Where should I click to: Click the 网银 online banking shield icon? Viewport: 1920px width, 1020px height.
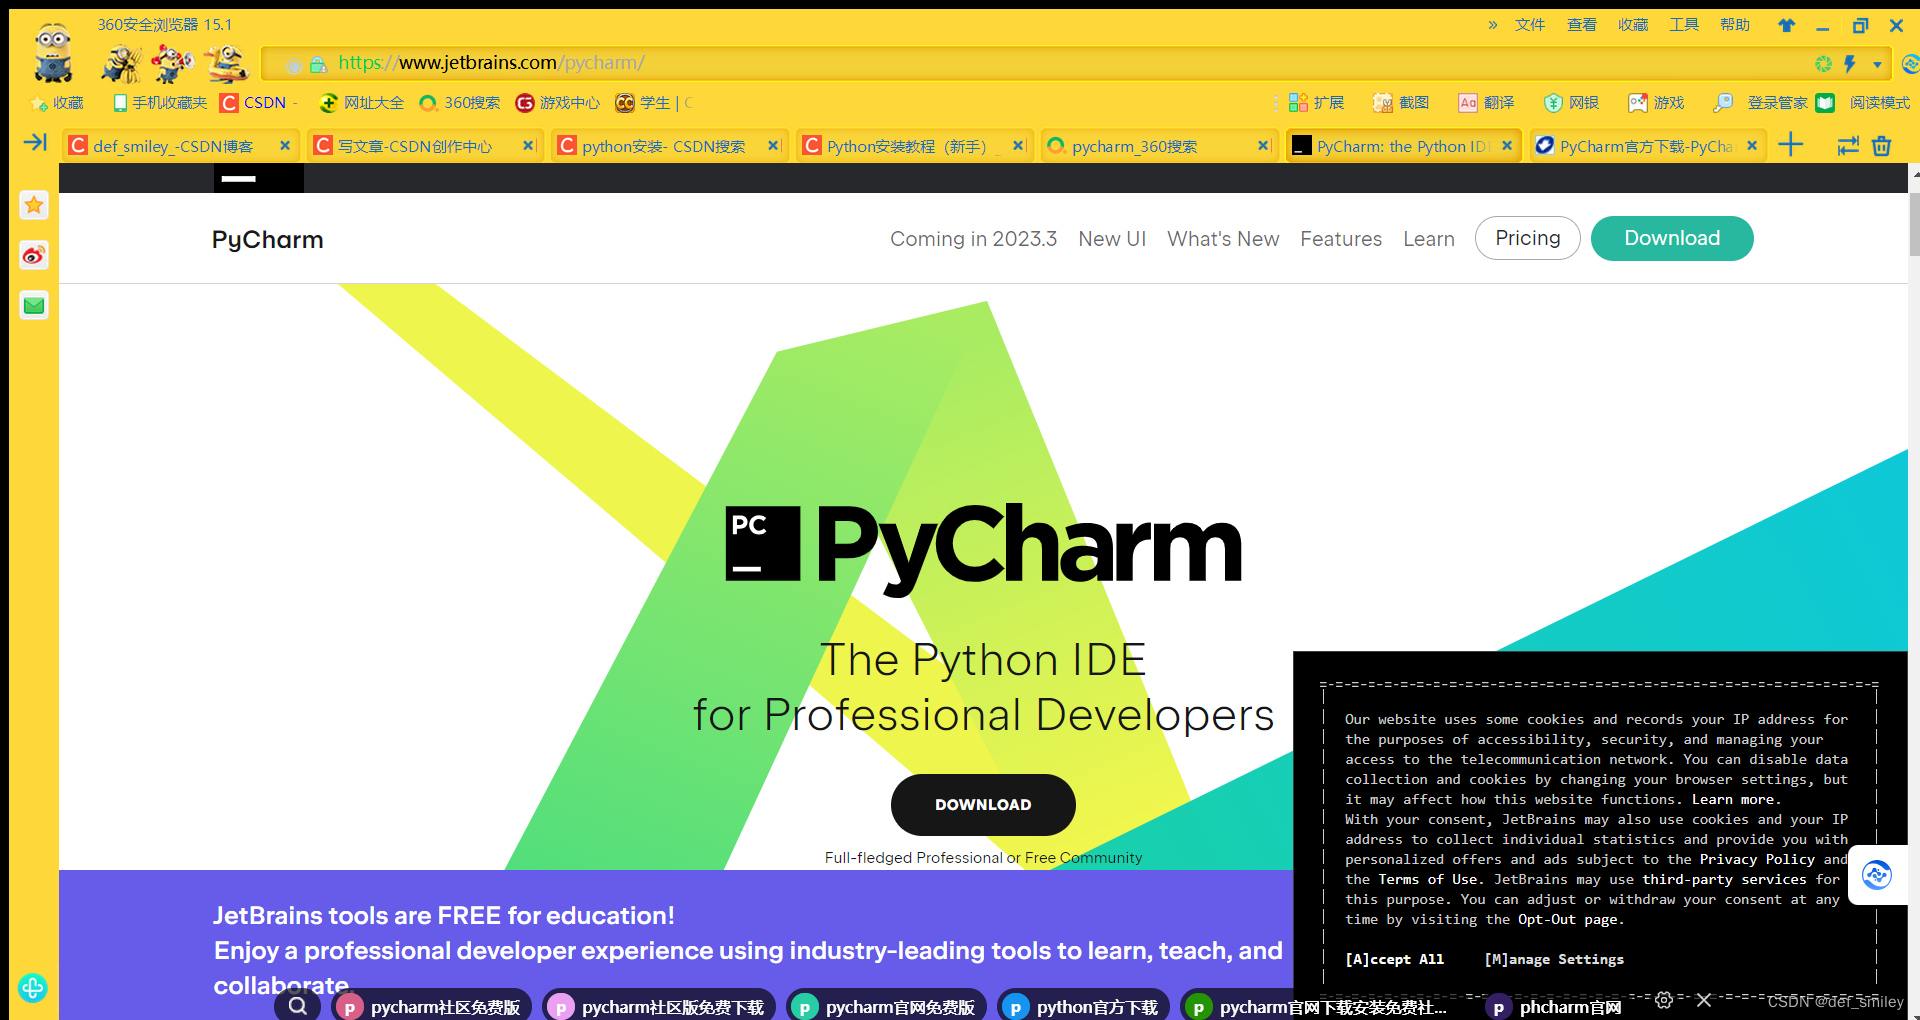pos(1571,103)
